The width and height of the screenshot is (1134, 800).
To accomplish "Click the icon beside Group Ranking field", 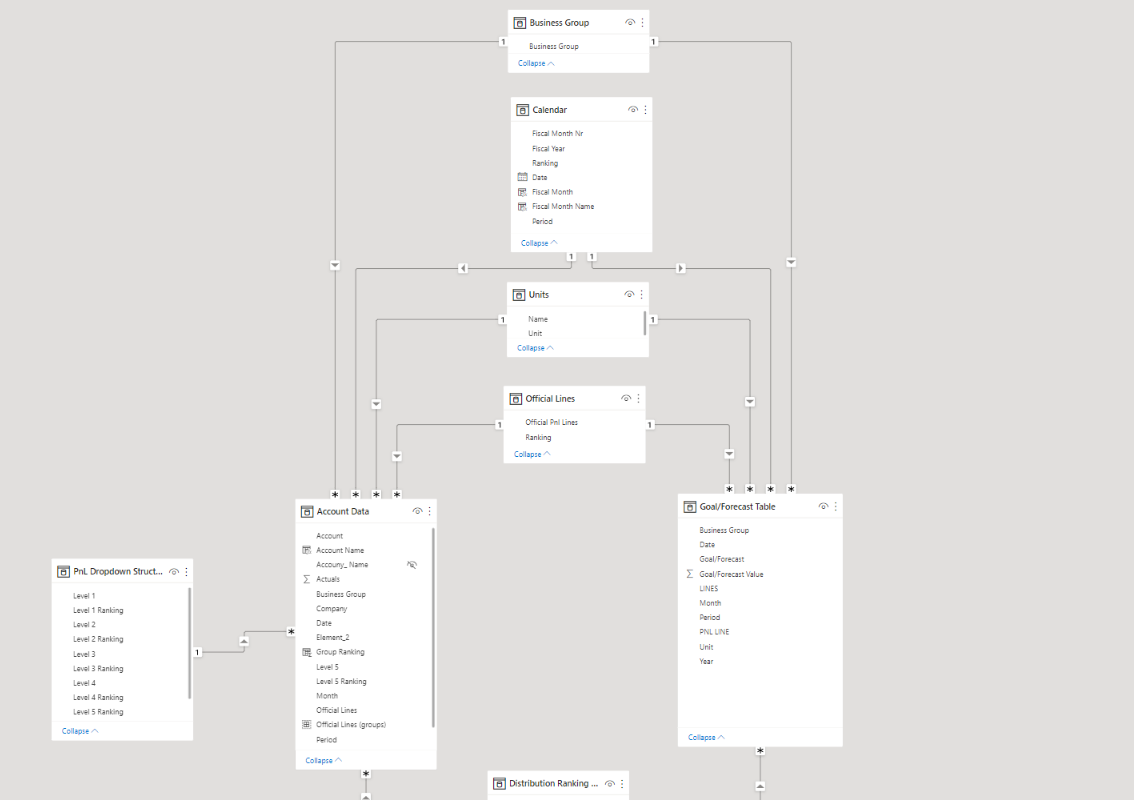I will pyautogui.click(x=307, y=652).
